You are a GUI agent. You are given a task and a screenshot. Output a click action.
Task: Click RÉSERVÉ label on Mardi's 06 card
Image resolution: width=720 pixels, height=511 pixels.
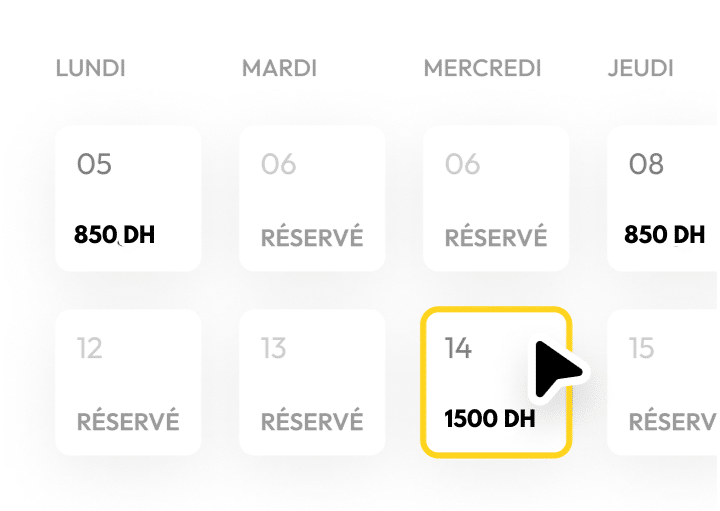tap(312, 238)
